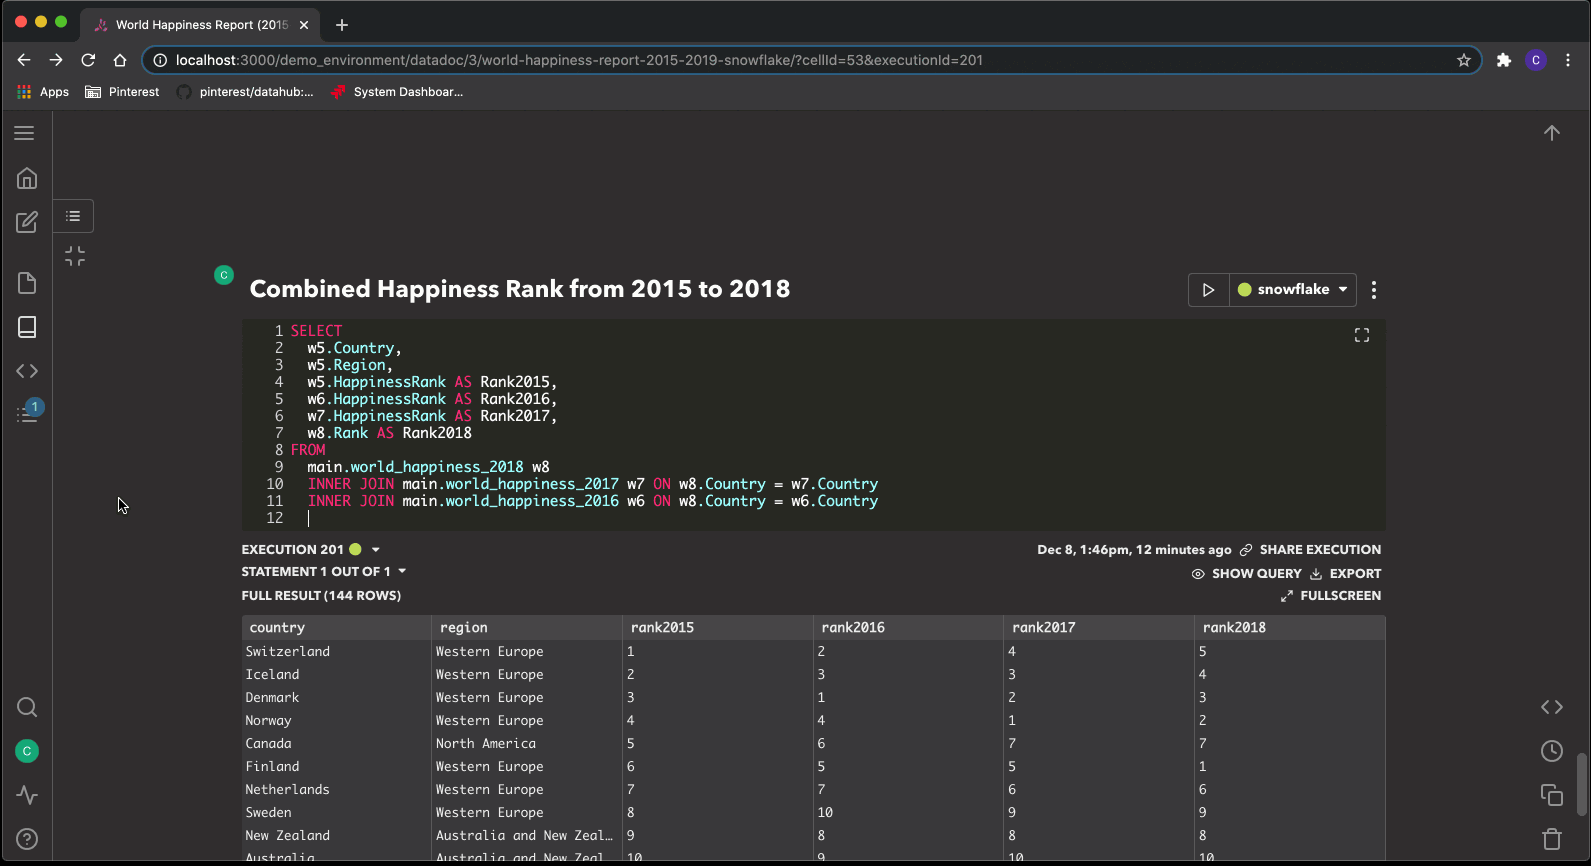
Task: Toggle SHOW QUERY visibility
Action: click(x=1247, y=574)
